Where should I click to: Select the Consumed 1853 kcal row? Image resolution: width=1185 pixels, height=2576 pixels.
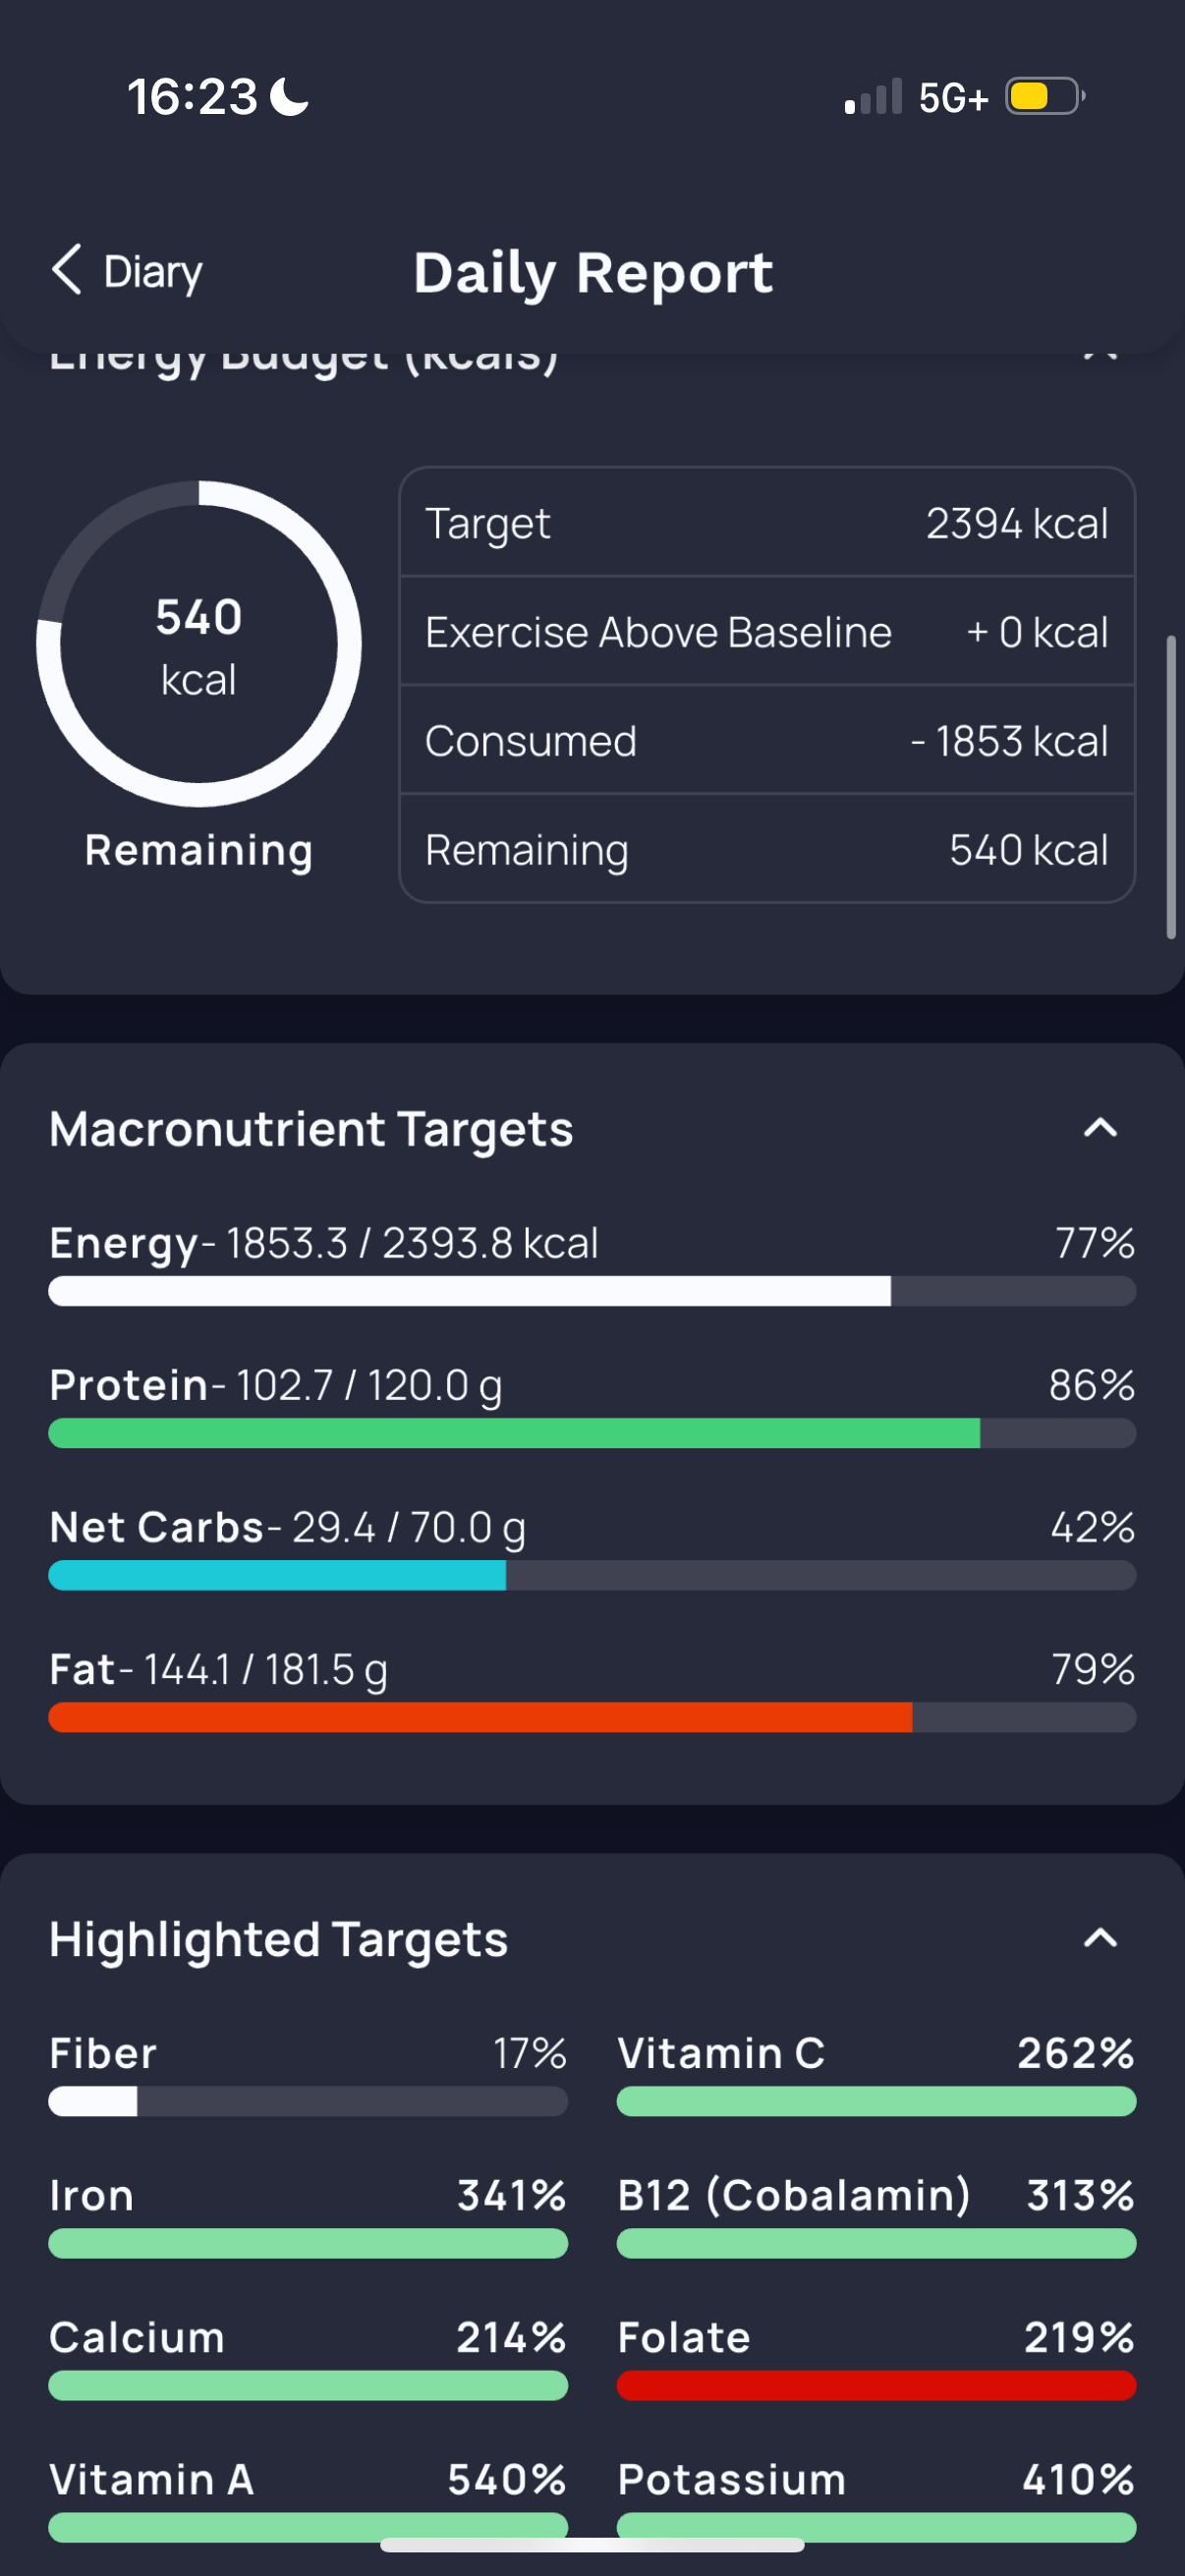coord(767,741)
